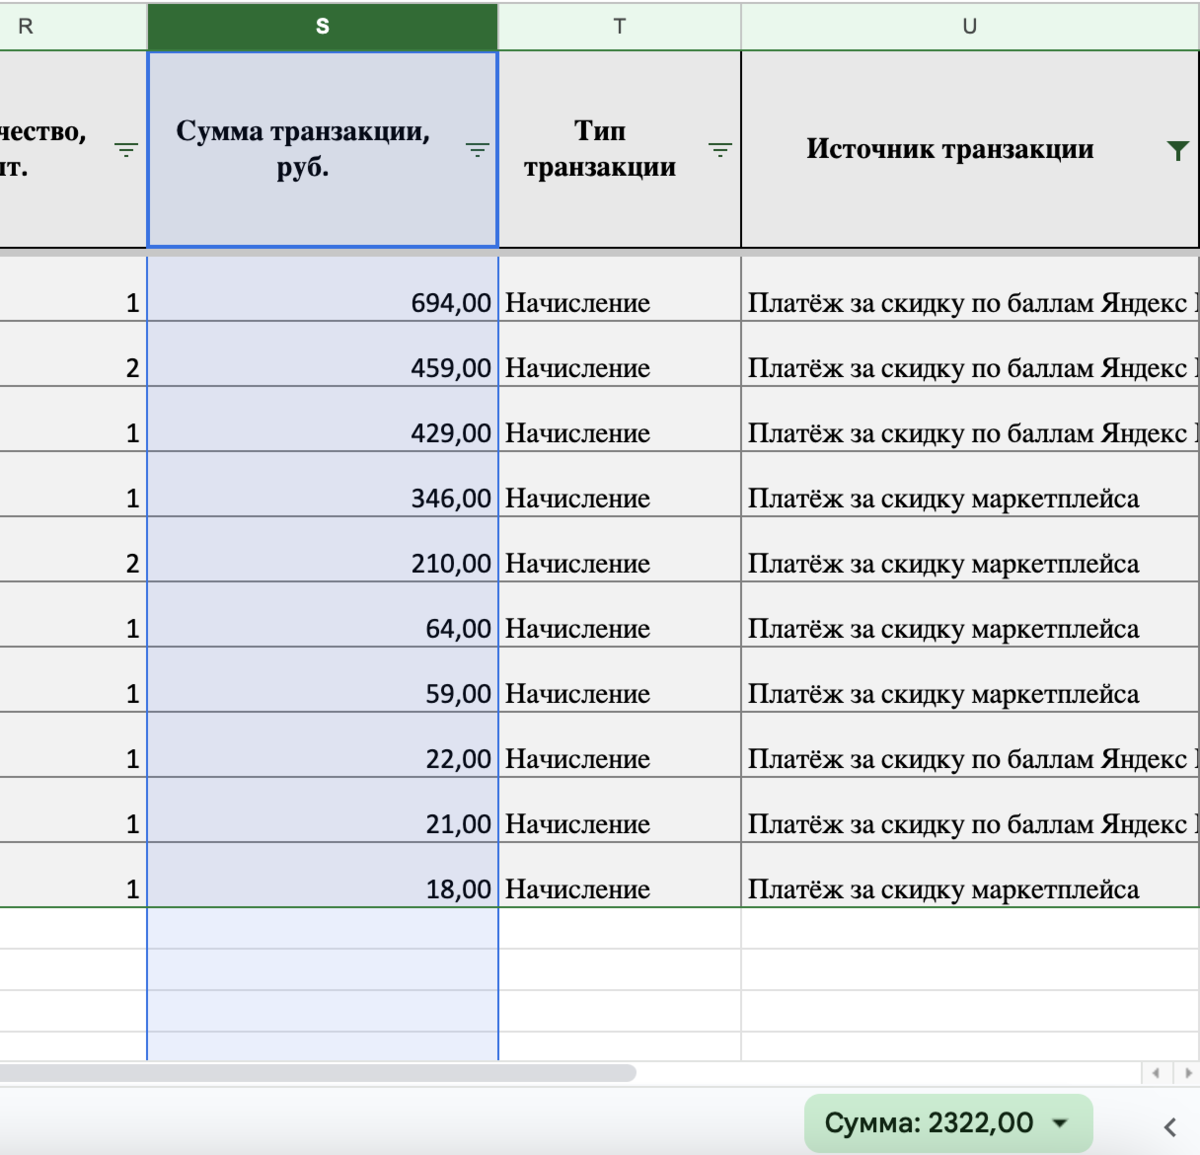The image size is (1200, 1155).
Task: Select cell with value 21,00
Action: coord(322,809)
